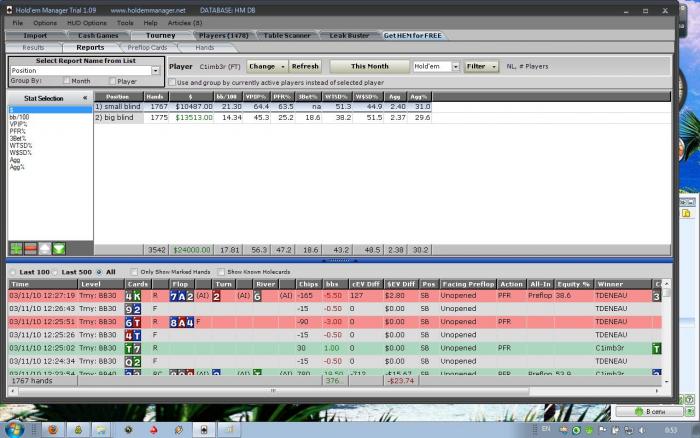
Task: Open the HUD Options menu
Action: (87, 23)
